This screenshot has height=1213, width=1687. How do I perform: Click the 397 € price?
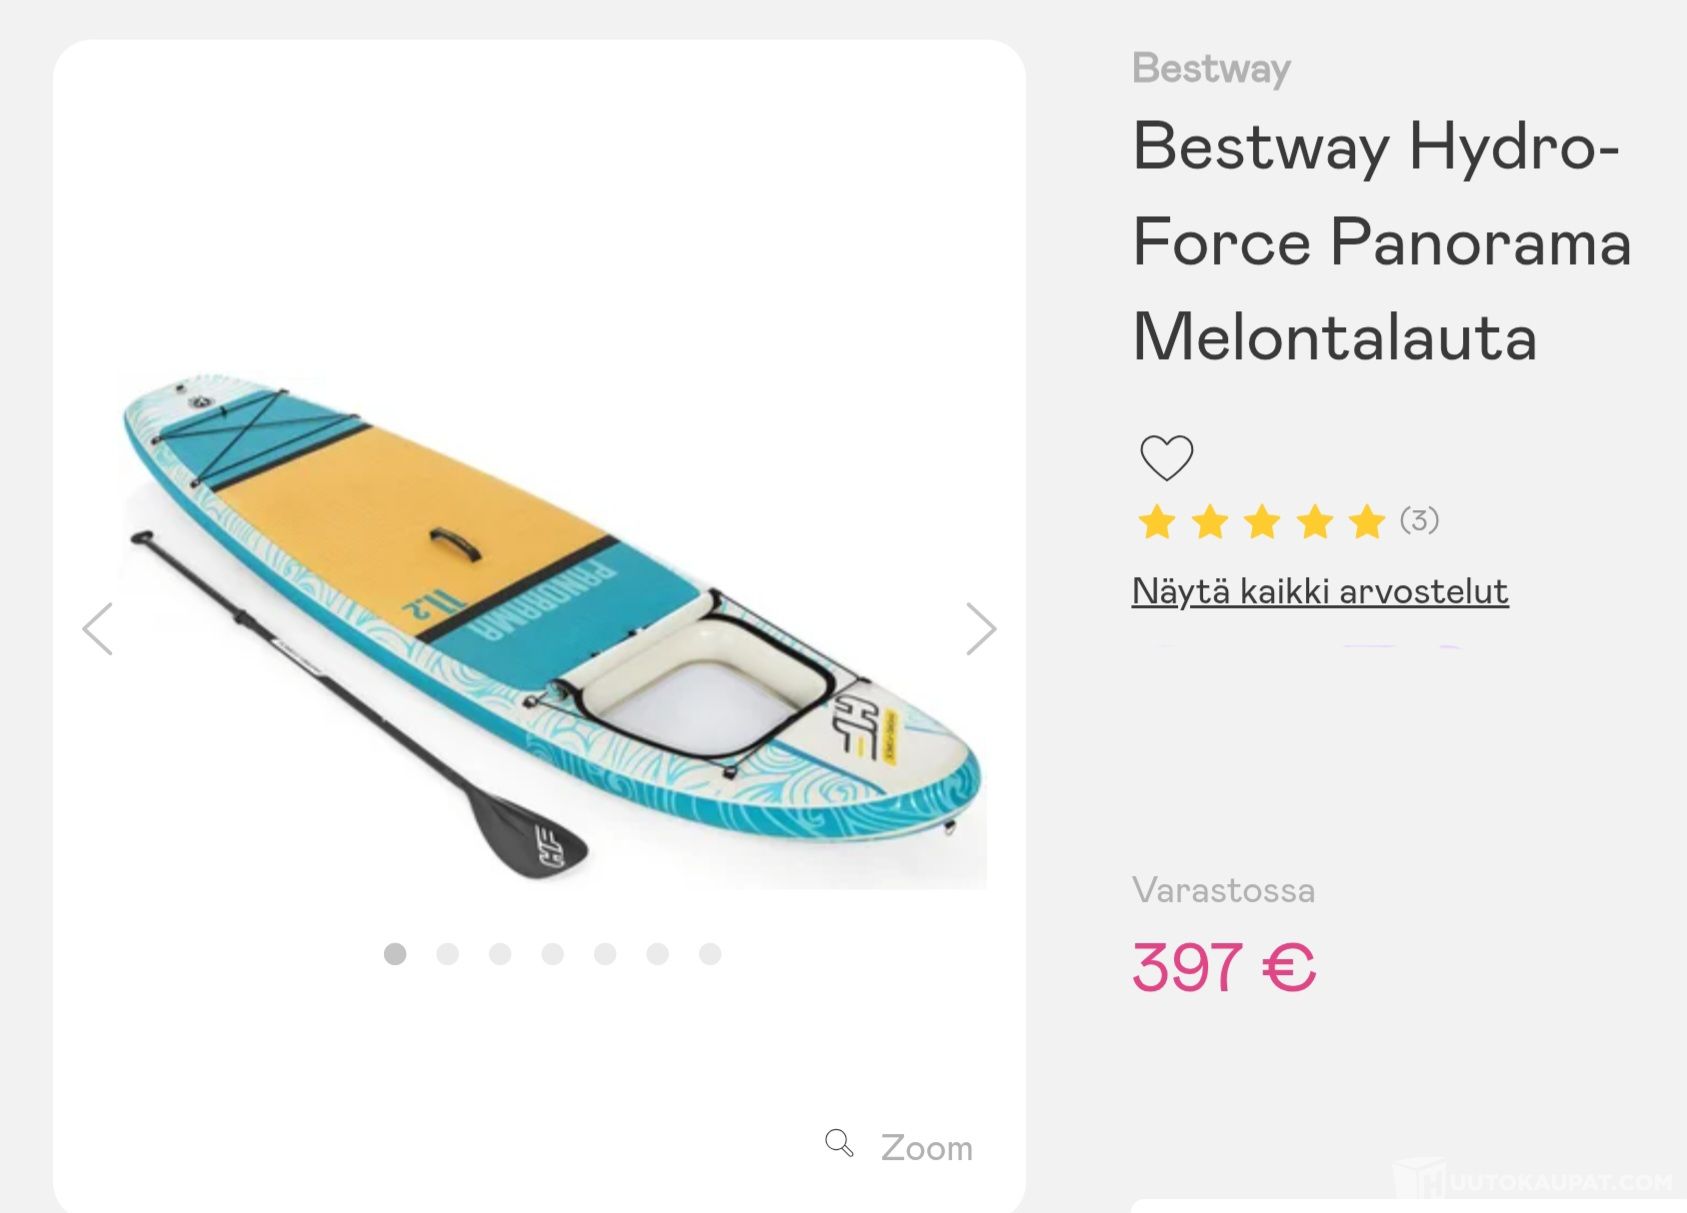[1224, 967]
